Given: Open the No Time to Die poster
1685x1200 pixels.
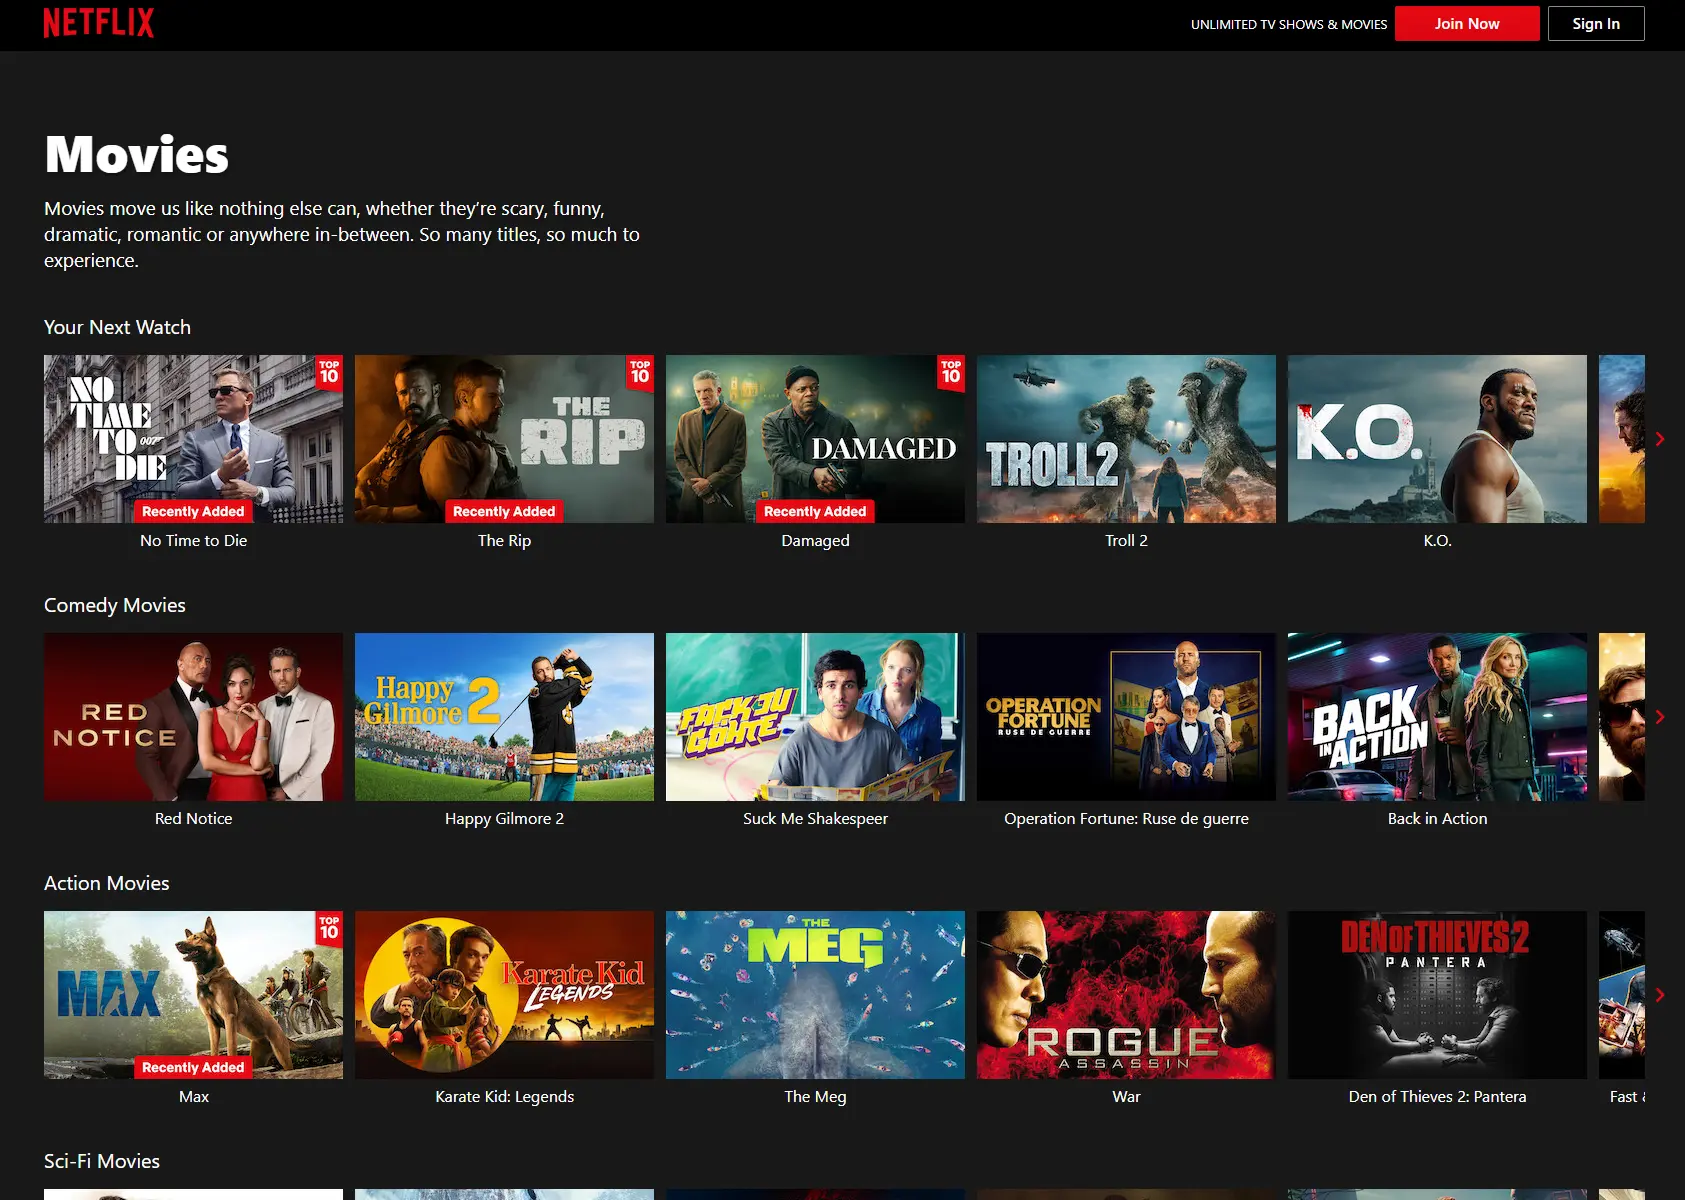Looking at the screenshot, I should pos(193,439).
